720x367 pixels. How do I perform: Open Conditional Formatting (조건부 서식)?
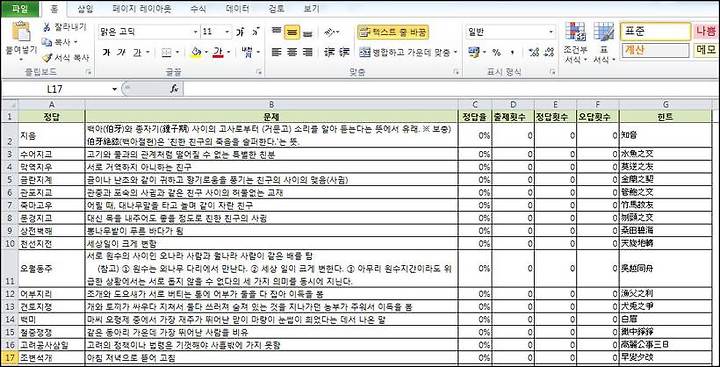click(575, 43)
